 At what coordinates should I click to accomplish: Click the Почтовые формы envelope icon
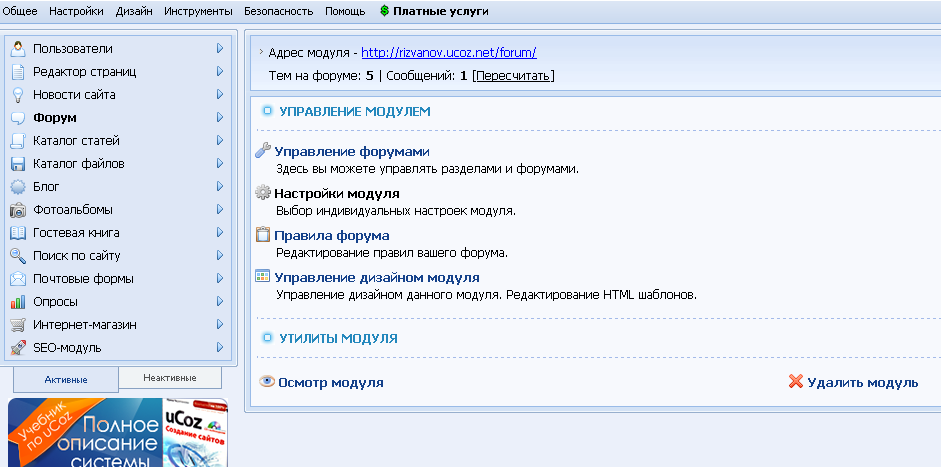(x=18, y=279)
